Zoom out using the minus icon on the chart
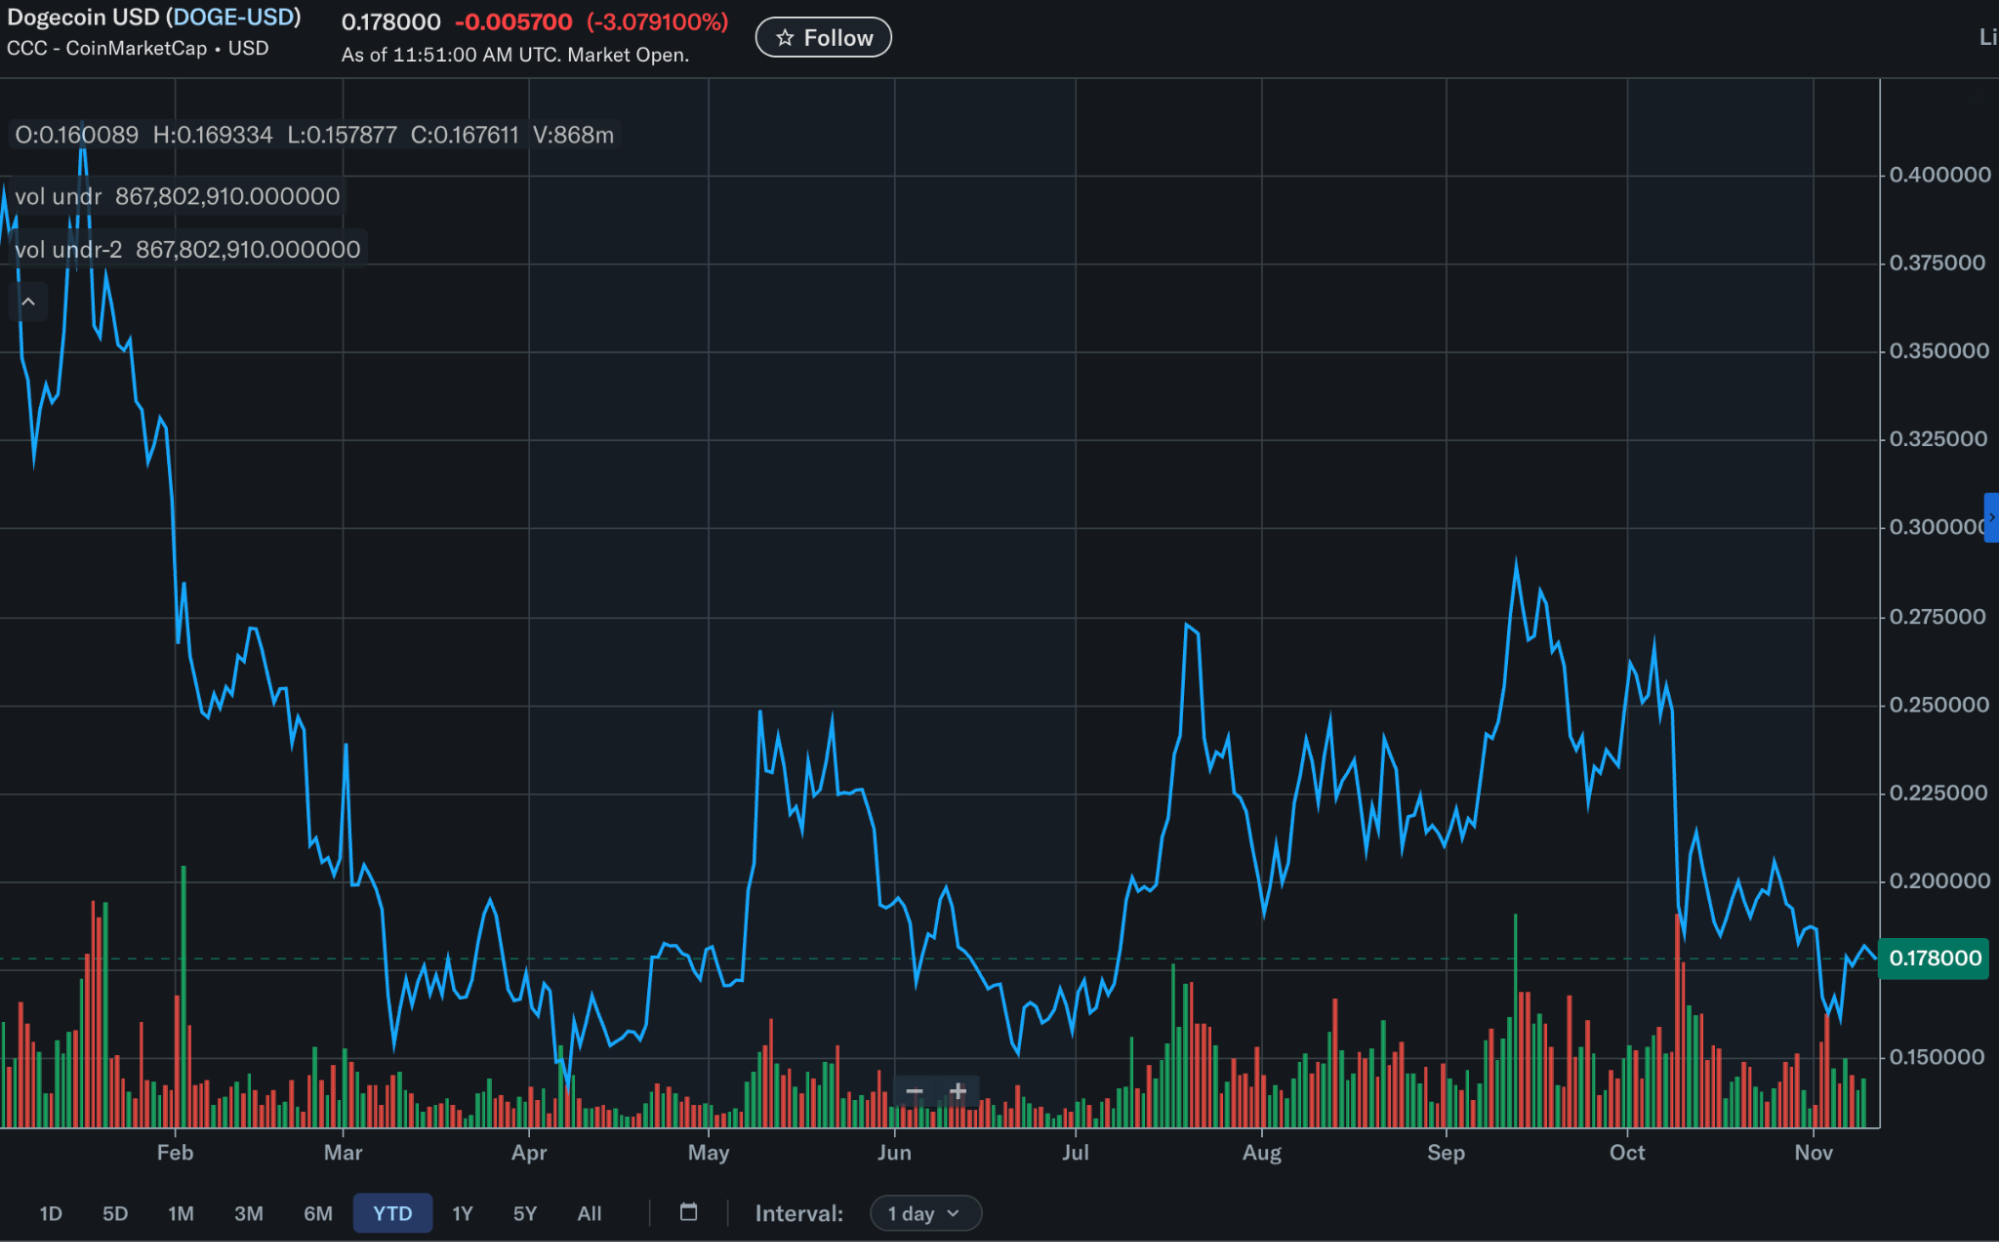Viewport: 1999px width, 1242px height. point(913,1091)
